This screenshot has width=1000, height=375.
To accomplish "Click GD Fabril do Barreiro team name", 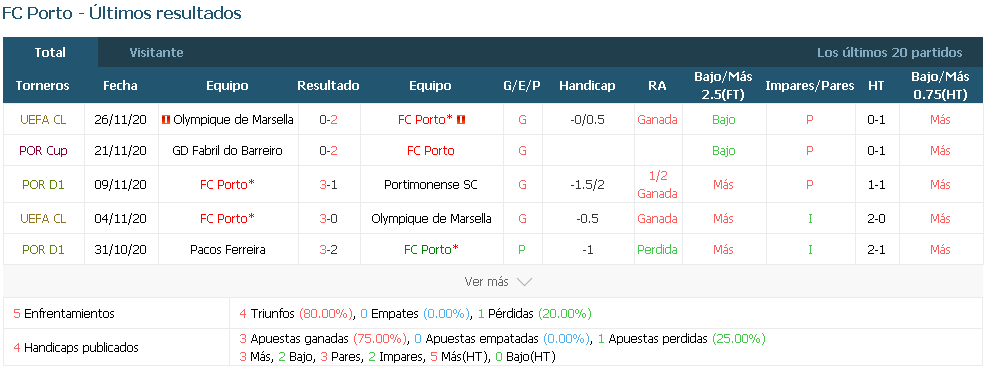I will coord(227,151).
